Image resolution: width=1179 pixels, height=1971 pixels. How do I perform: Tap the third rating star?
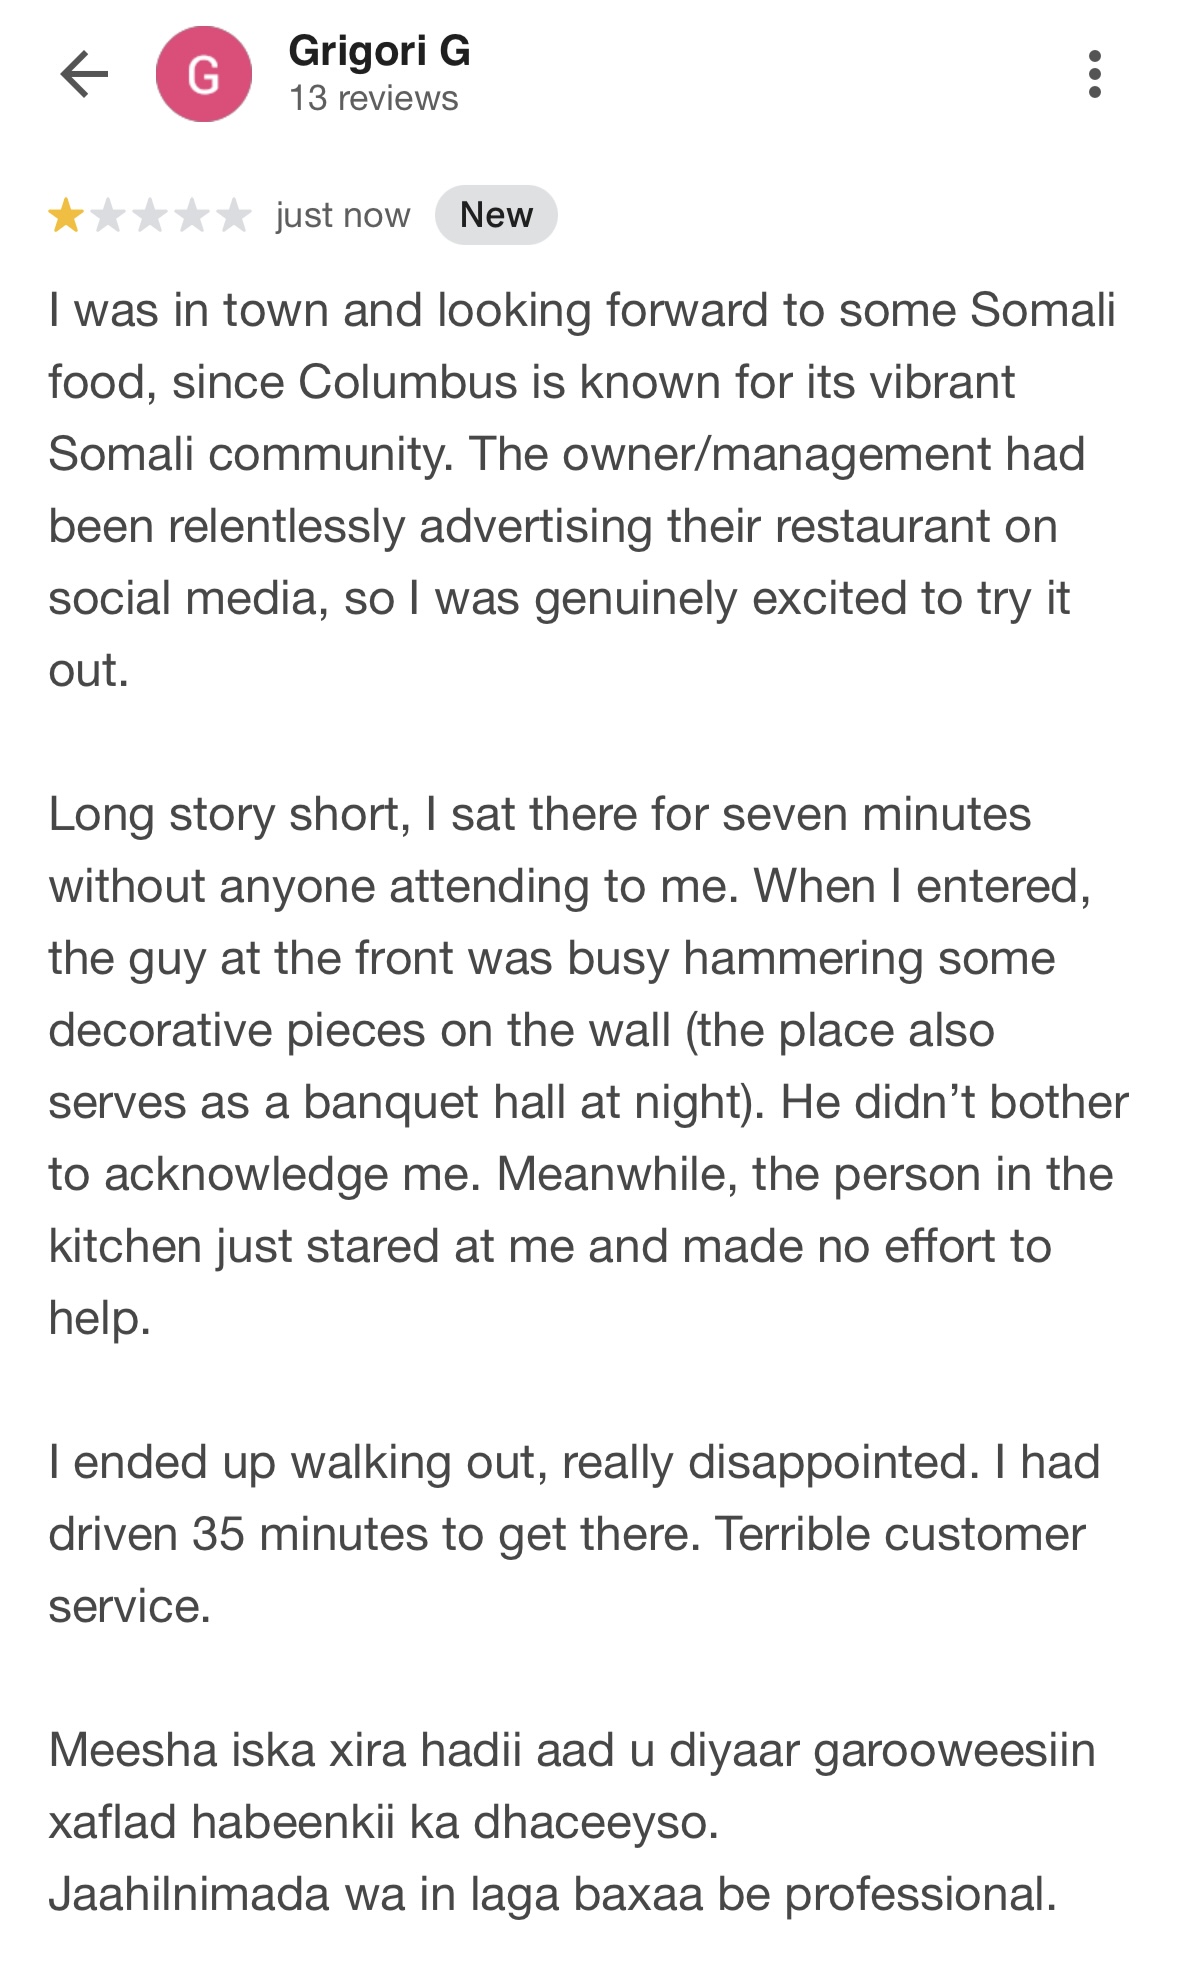(150, 215)
